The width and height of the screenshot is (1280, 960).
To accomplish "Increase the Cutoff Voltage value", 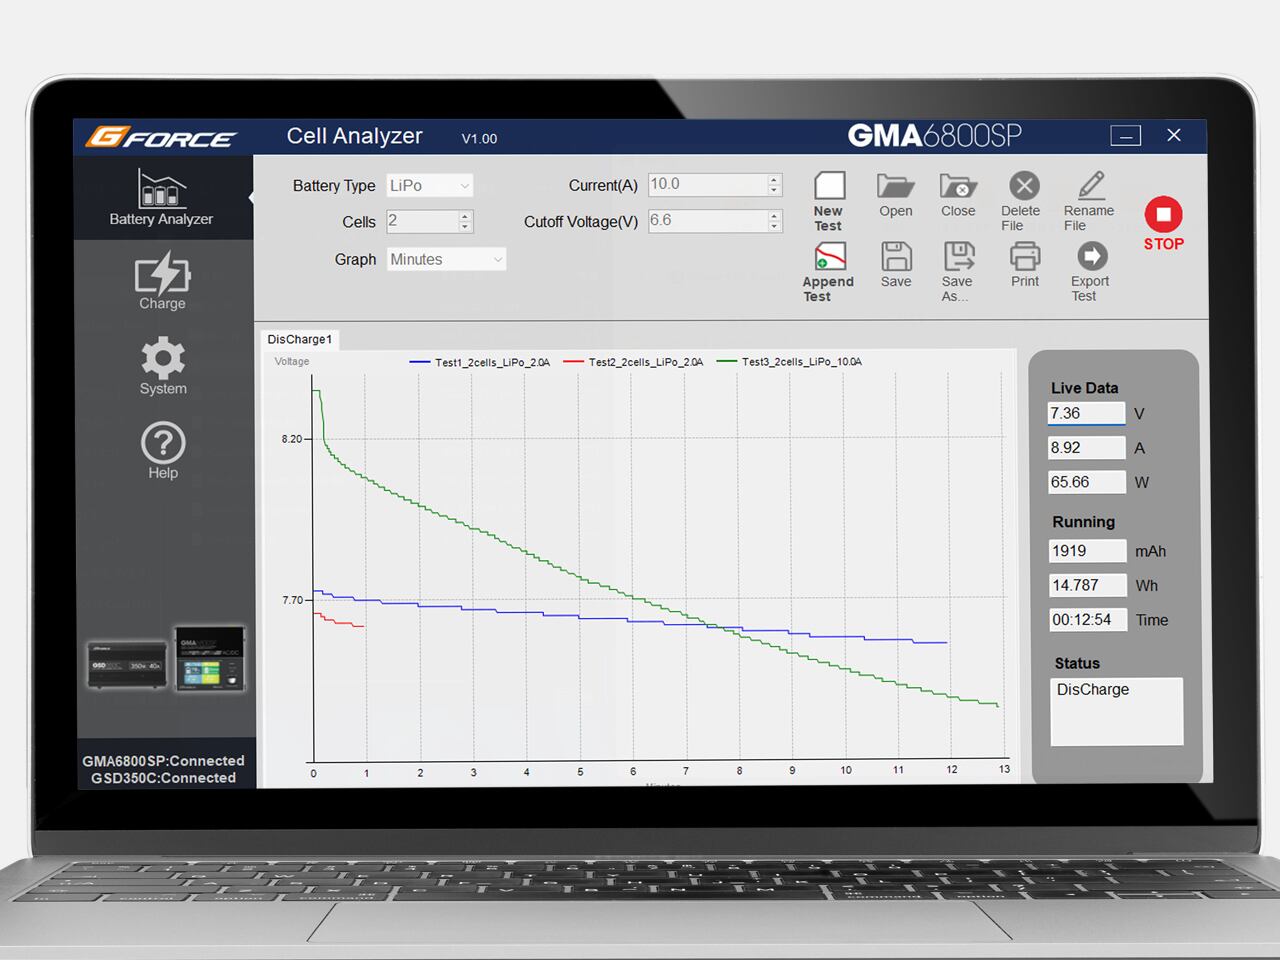I will pos(774,215).
